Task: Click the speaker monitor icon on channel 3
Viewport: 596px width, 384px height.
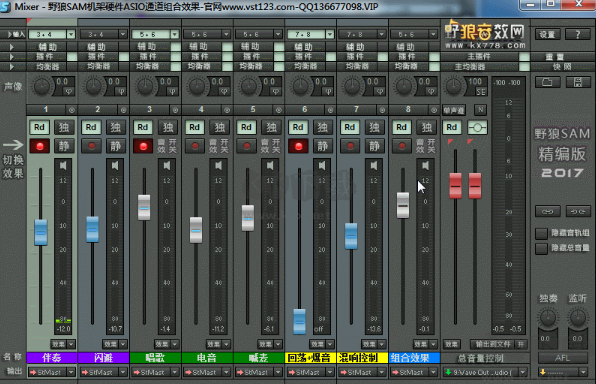Action: [x=166, y=165]
